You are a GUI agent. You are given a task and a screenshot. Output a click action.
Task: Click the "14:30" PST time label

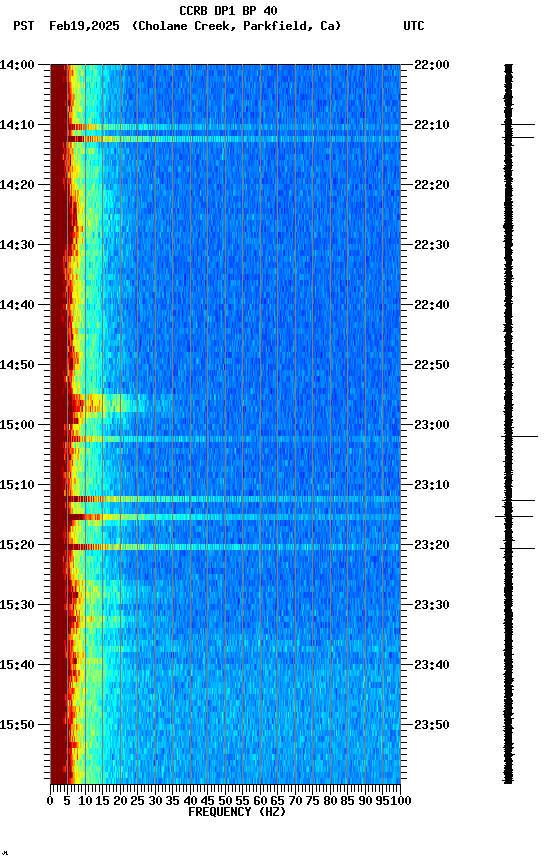coord(17,245)
